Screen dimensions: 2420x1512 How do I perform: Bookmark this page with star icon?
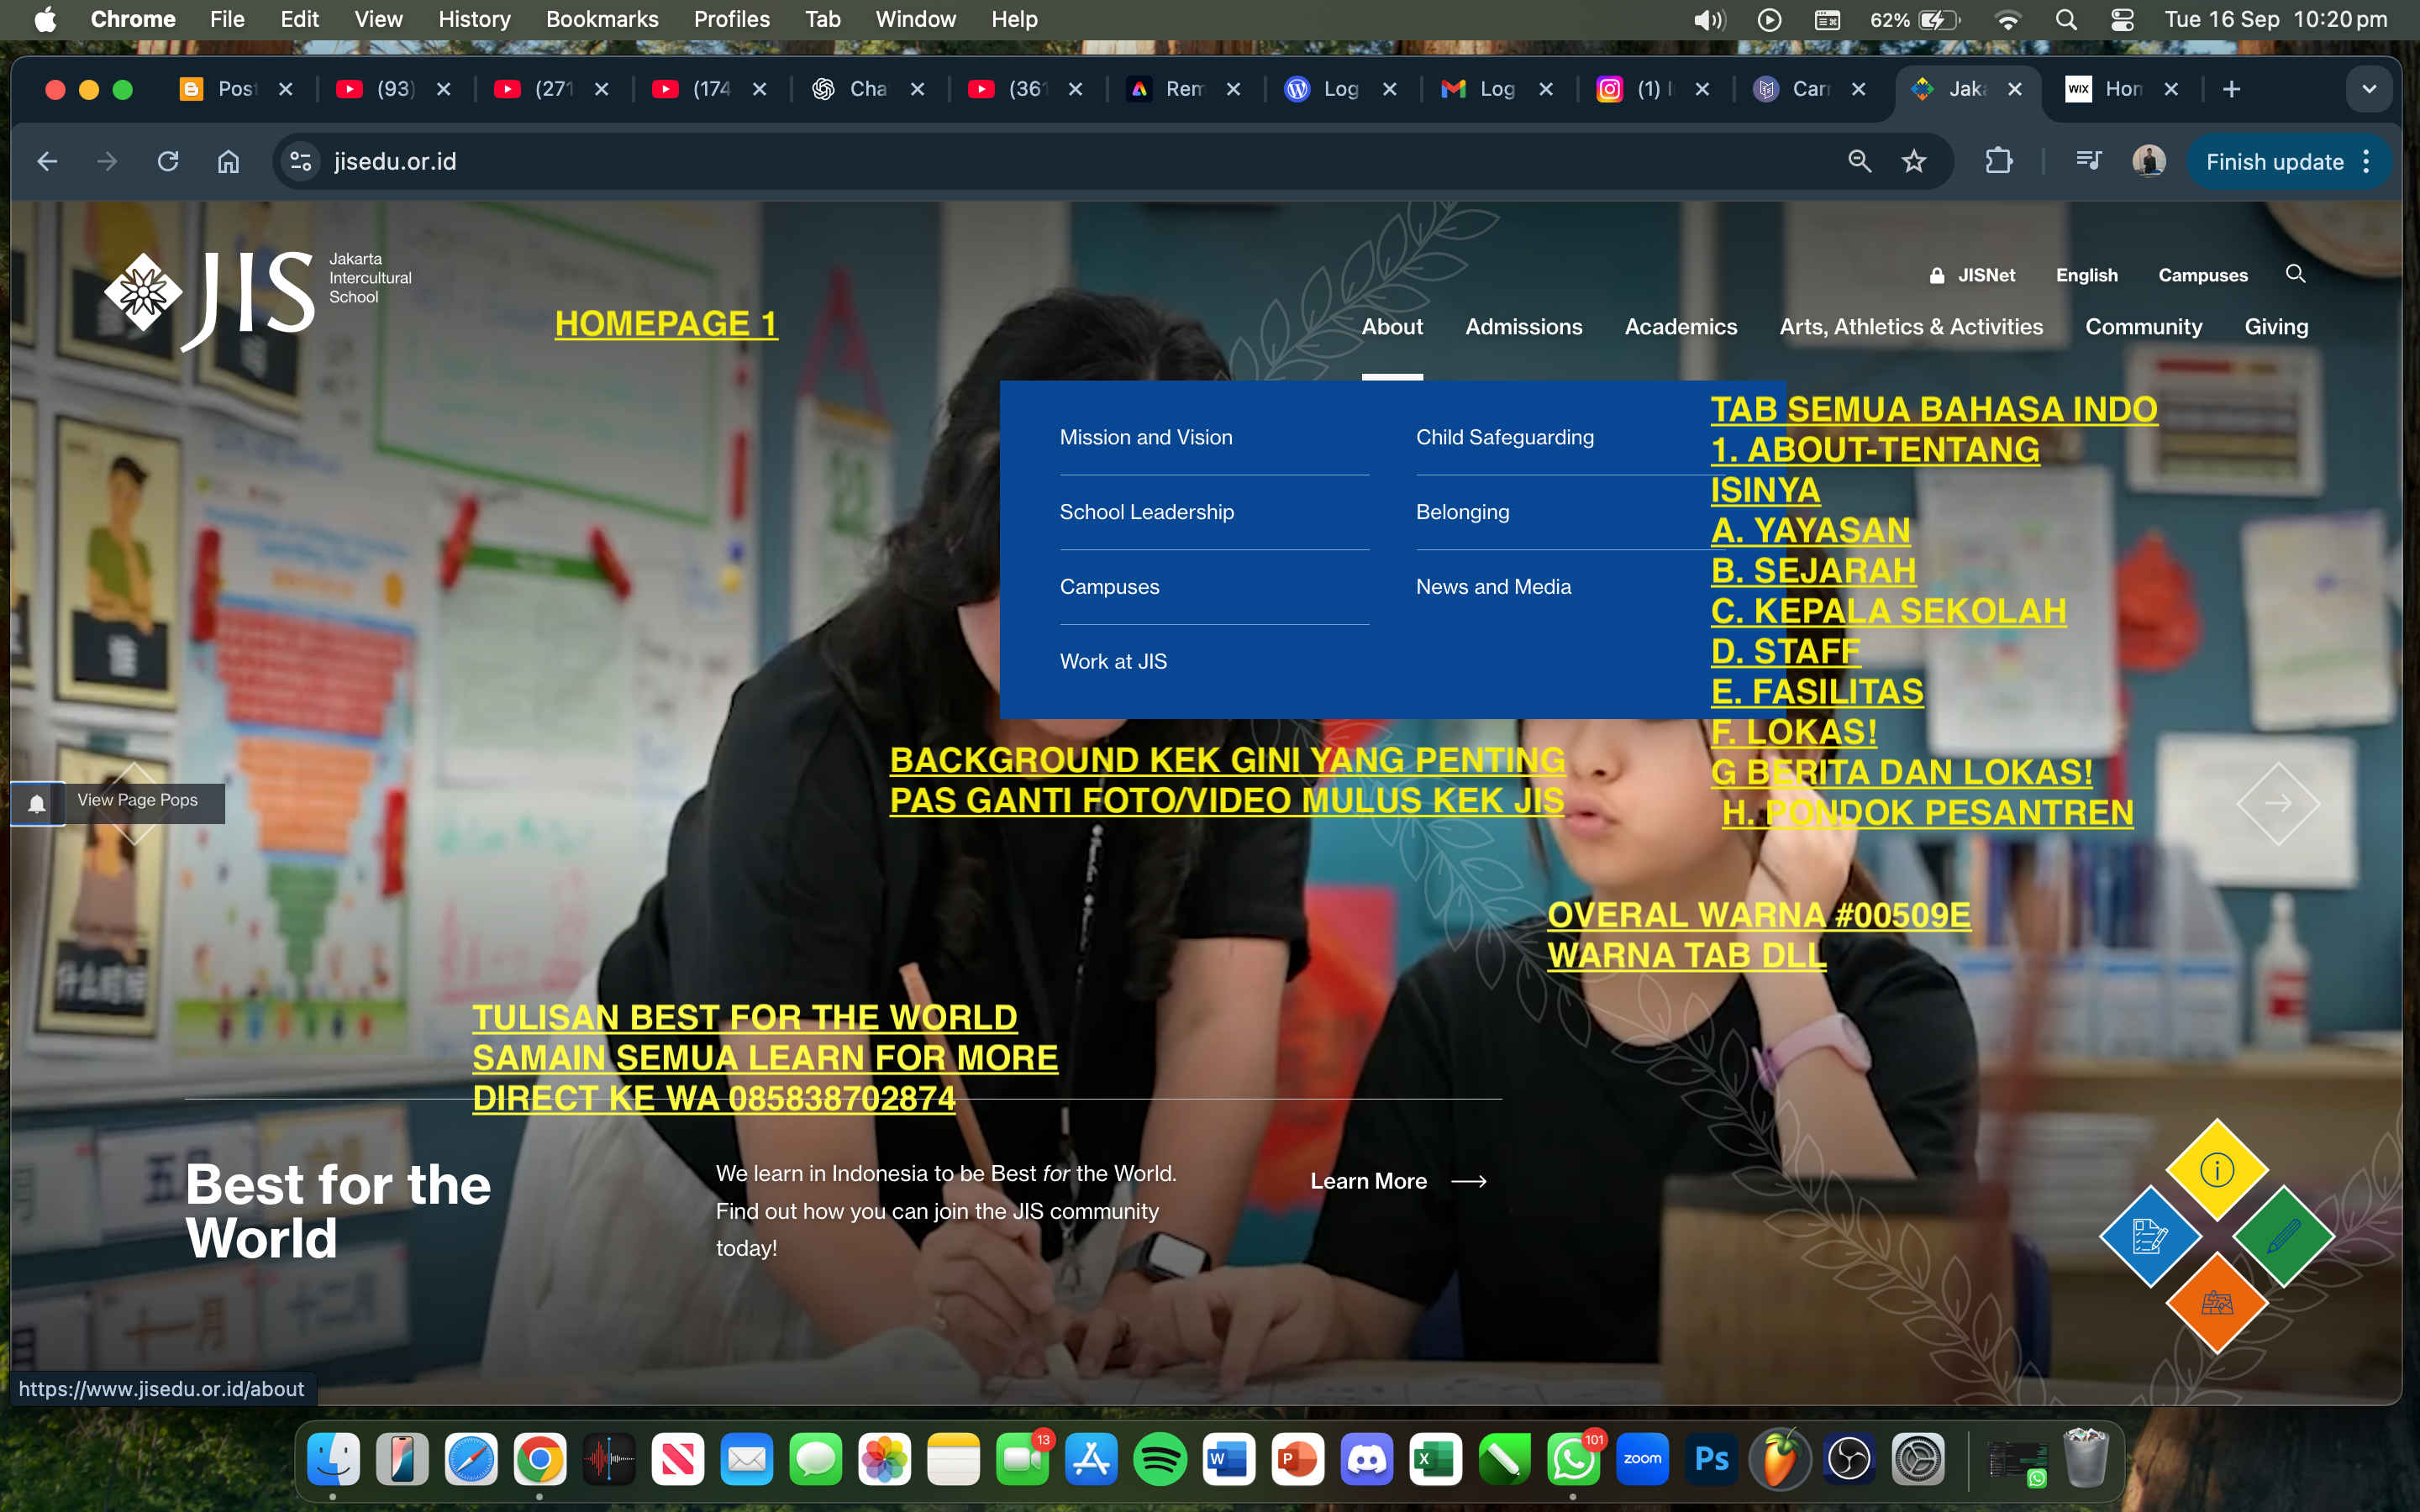click(x=1913, y=161)
